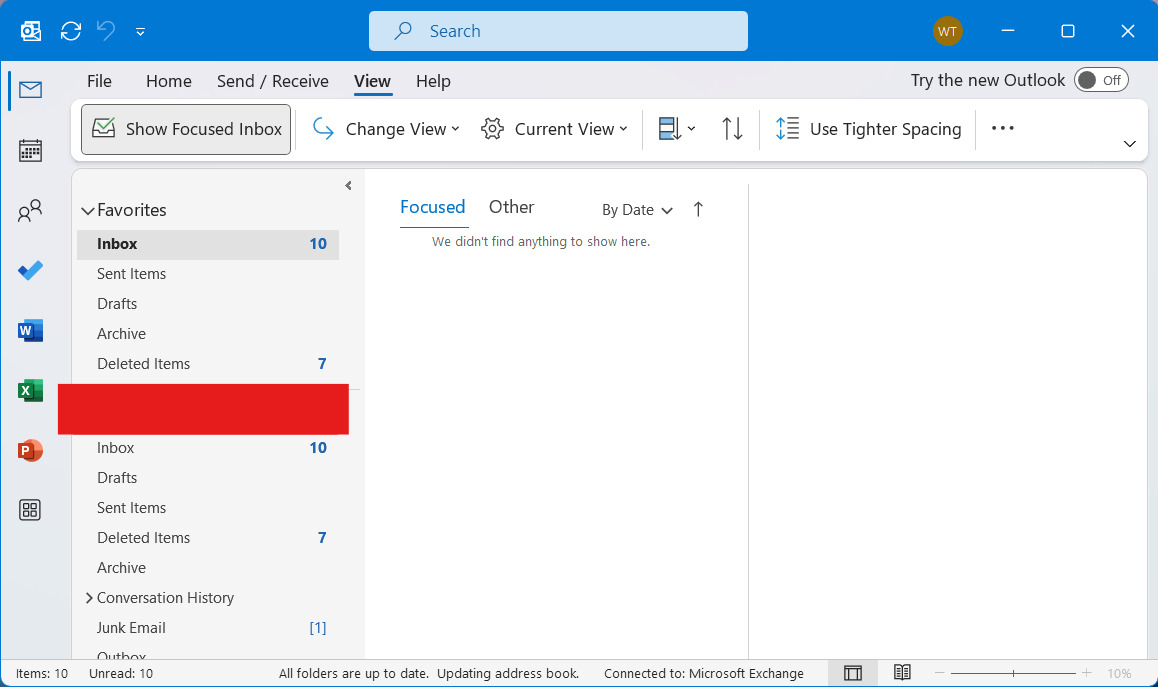1158x687 pixels.
Task: Open the People contacts icon
Action: [30, 211]
